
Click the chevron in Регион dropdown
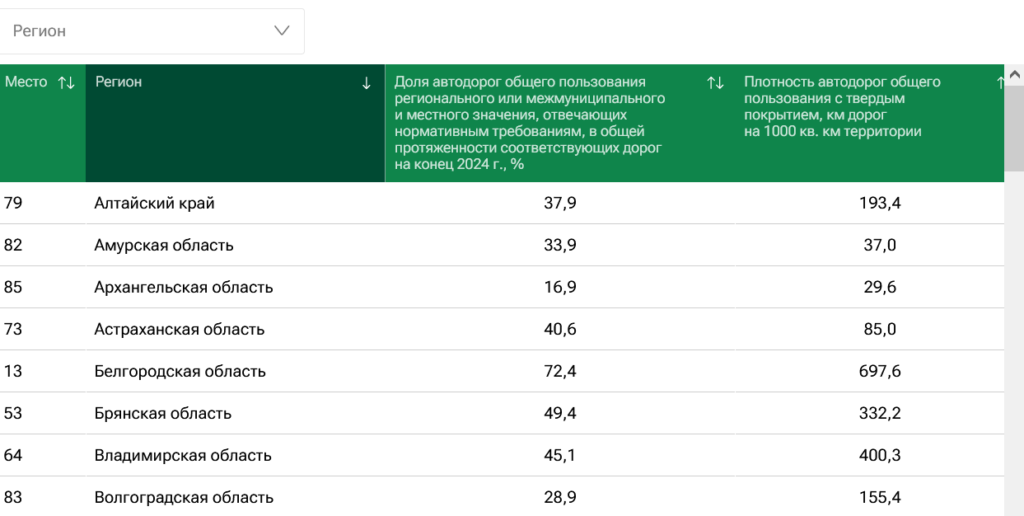click(281, 31)
